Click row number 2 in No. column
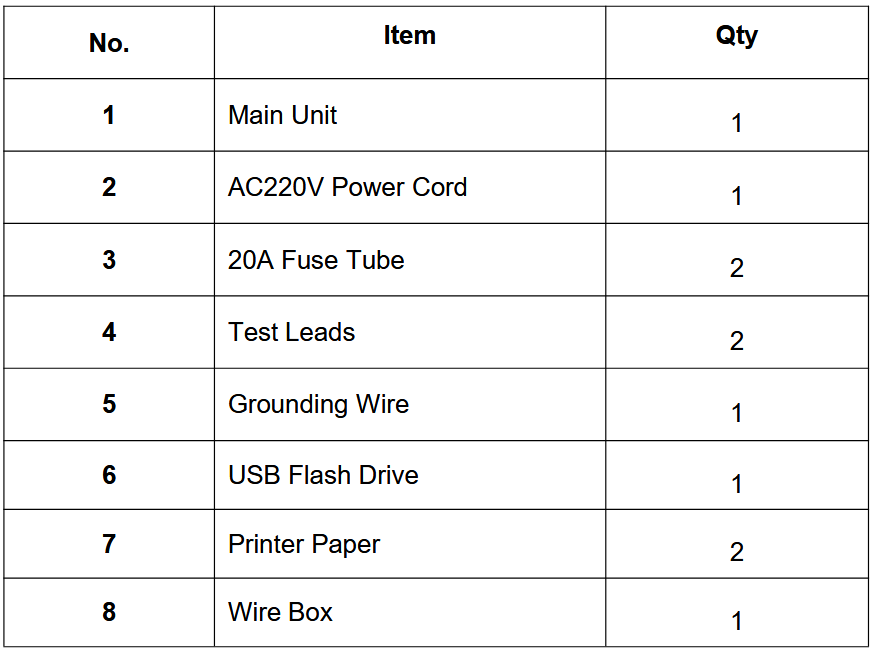 pos(109,187)
